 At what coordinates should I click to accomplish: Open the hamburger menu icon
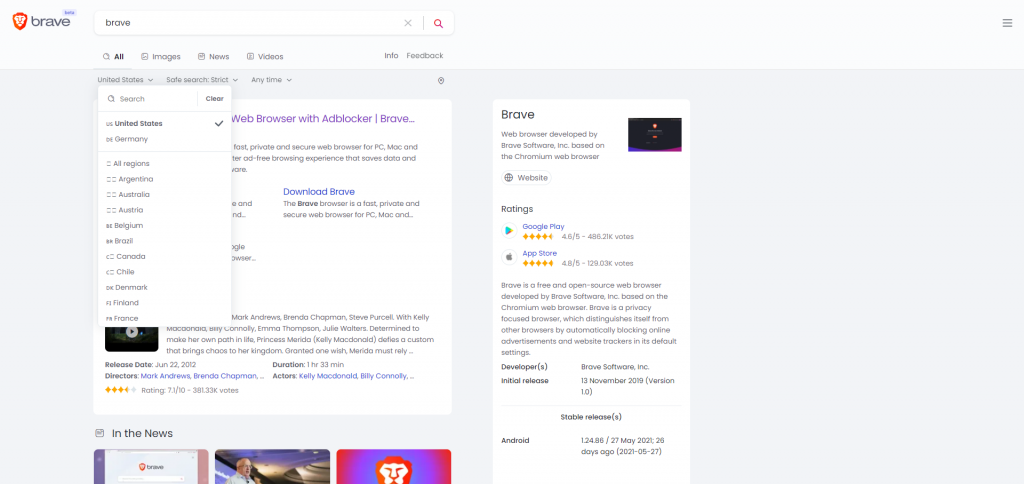[1006, 23]
